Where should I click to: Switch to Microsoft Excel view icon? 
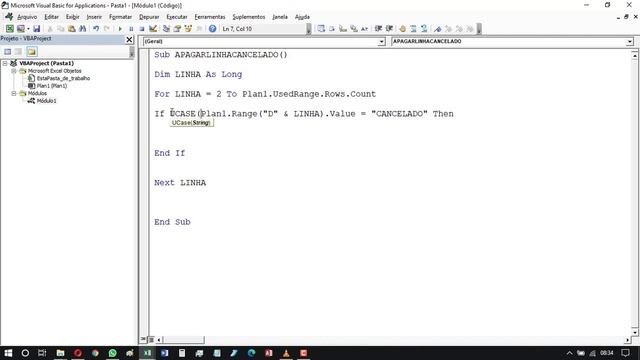[x=9, y=29]
